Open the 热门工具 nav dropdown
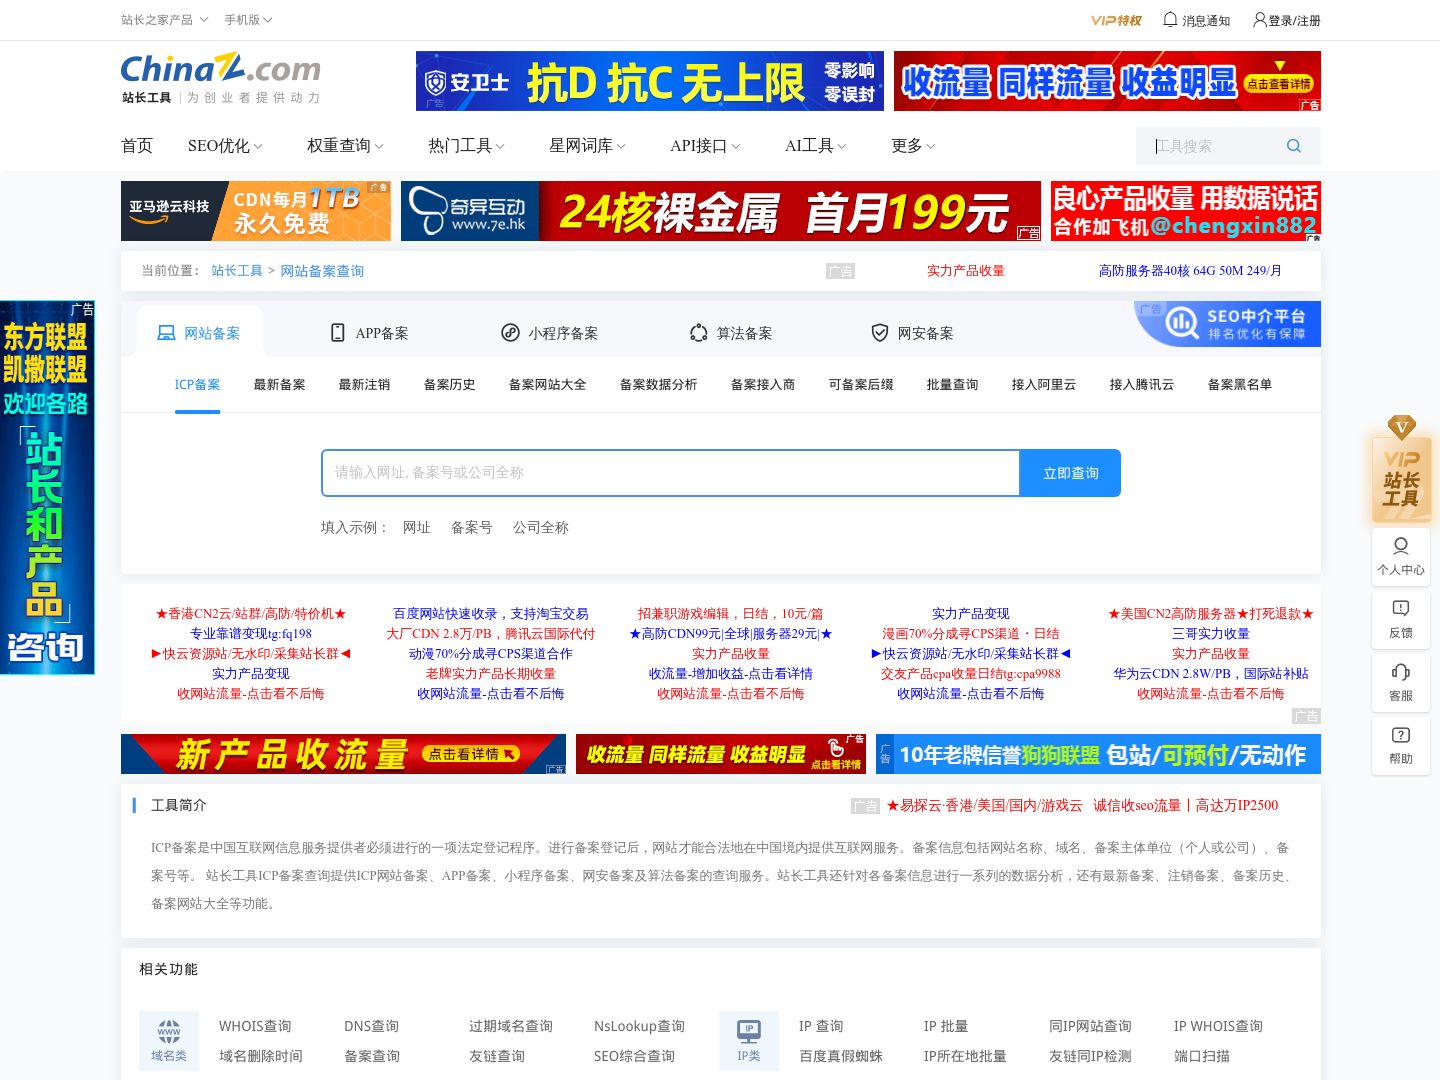 click(466, 146)
